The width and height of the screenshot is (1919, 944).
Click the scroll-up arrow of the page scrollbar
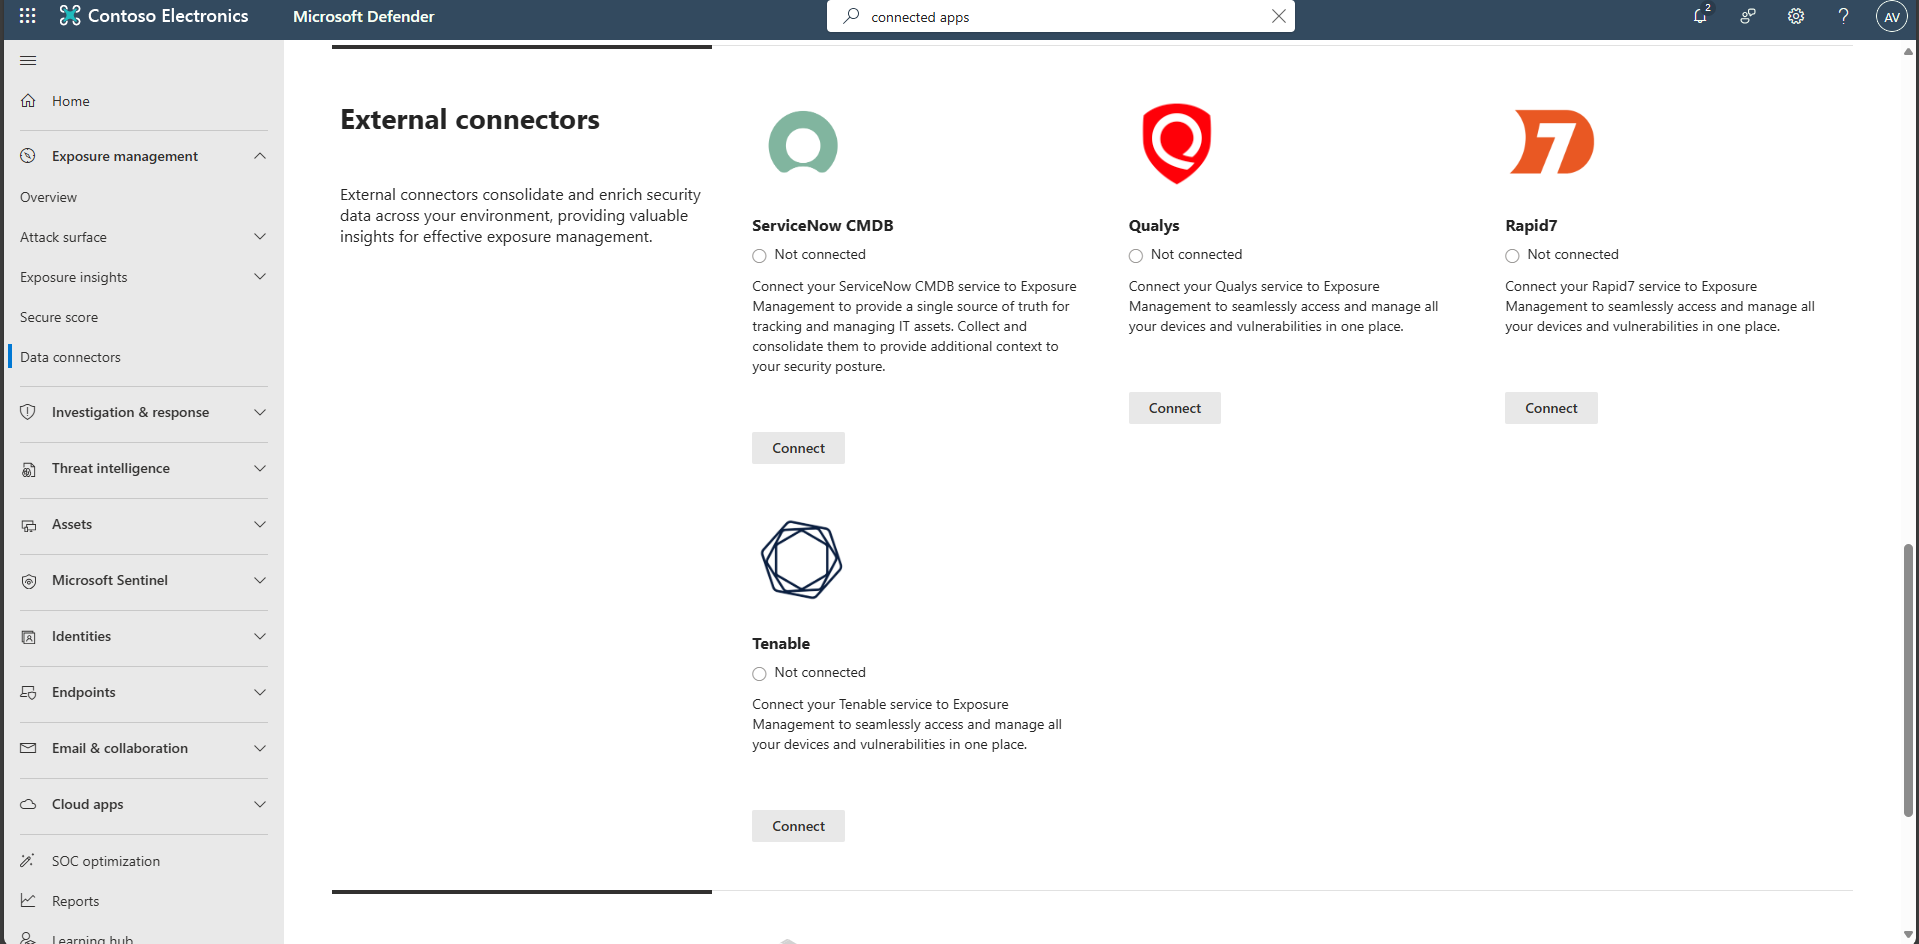point(1908,51)
